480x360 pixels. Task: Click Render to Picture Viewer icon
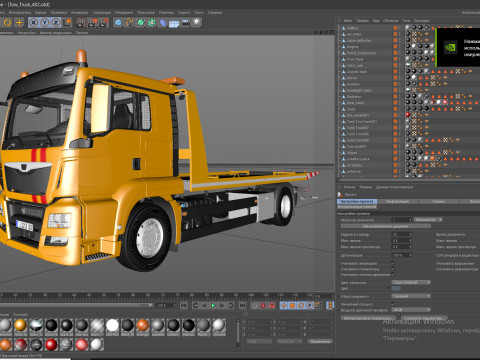[92, 23]
